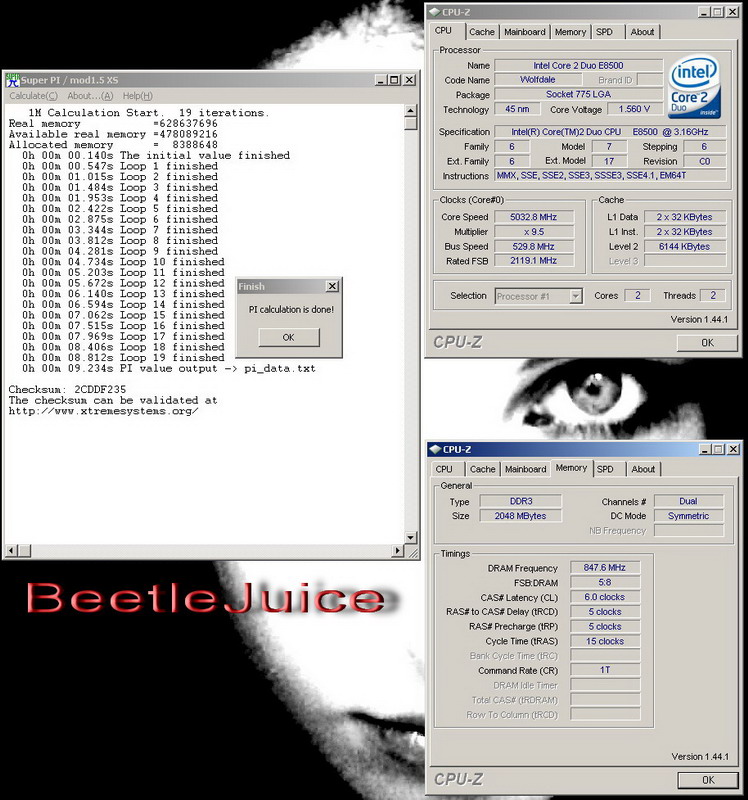Open About tab in top CPU-Z window
The image size is (748, 800).
(x=642, y=32)
